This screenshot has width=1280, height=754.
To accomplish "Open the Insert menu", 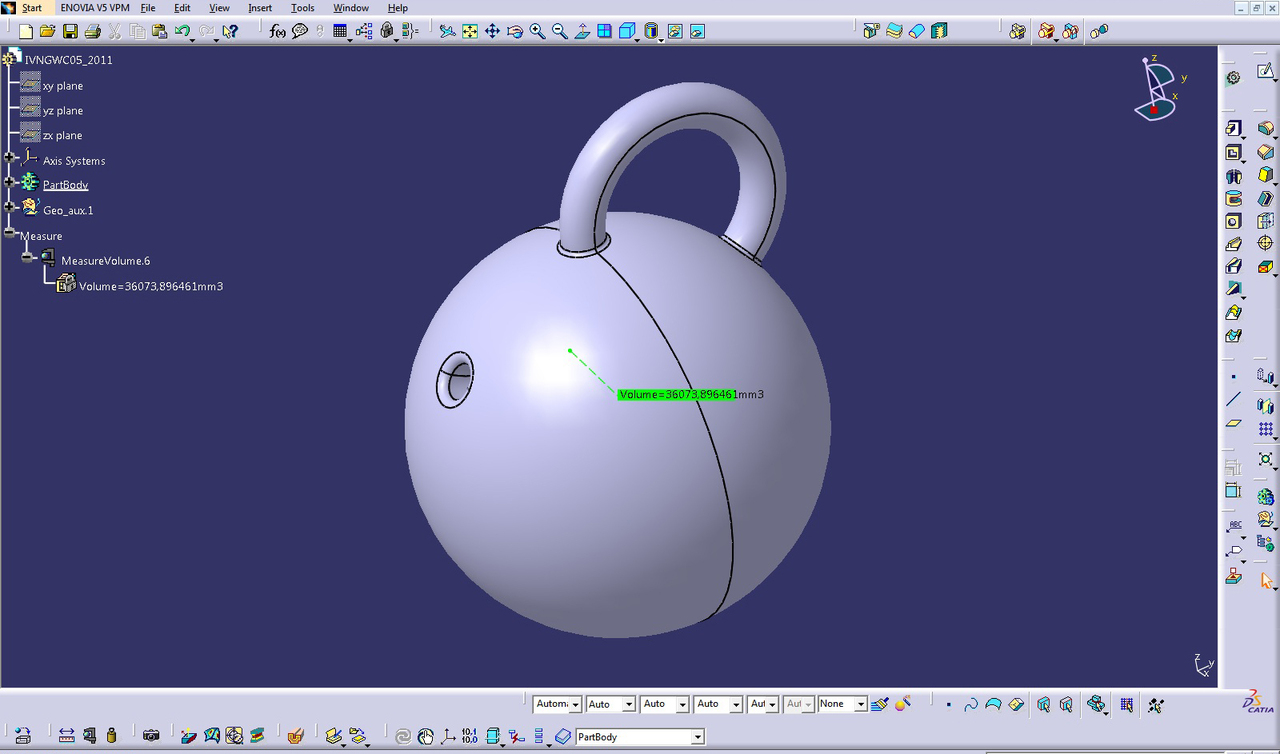I will pos(260,8).
